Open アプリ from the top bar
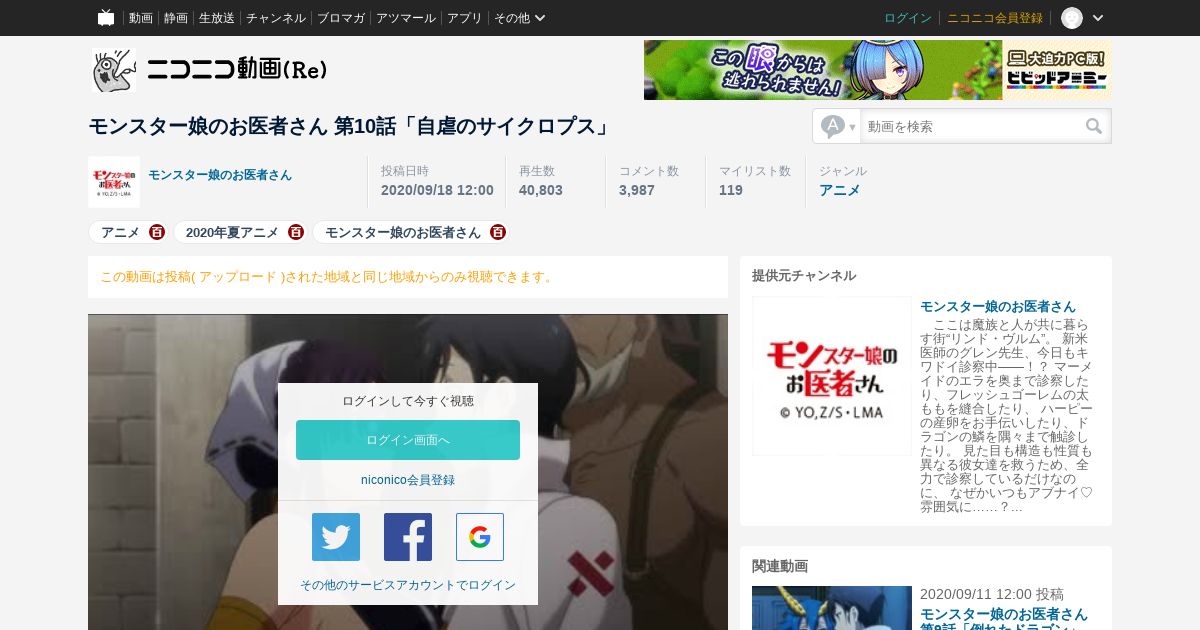Image resolution: width=1200 pixels, height=630 pixels. (465, 18)
